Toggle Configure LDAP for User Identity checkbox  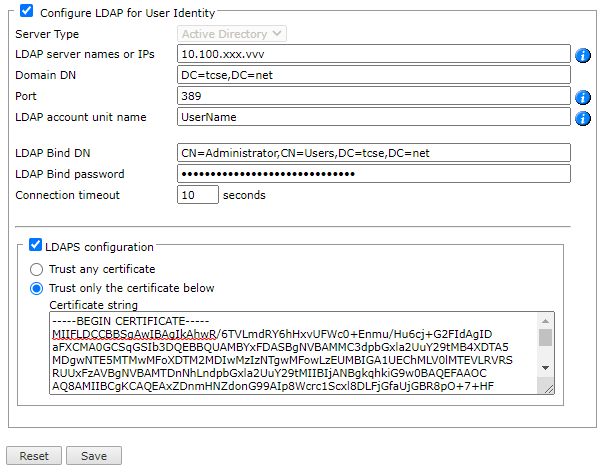point(25,13)
